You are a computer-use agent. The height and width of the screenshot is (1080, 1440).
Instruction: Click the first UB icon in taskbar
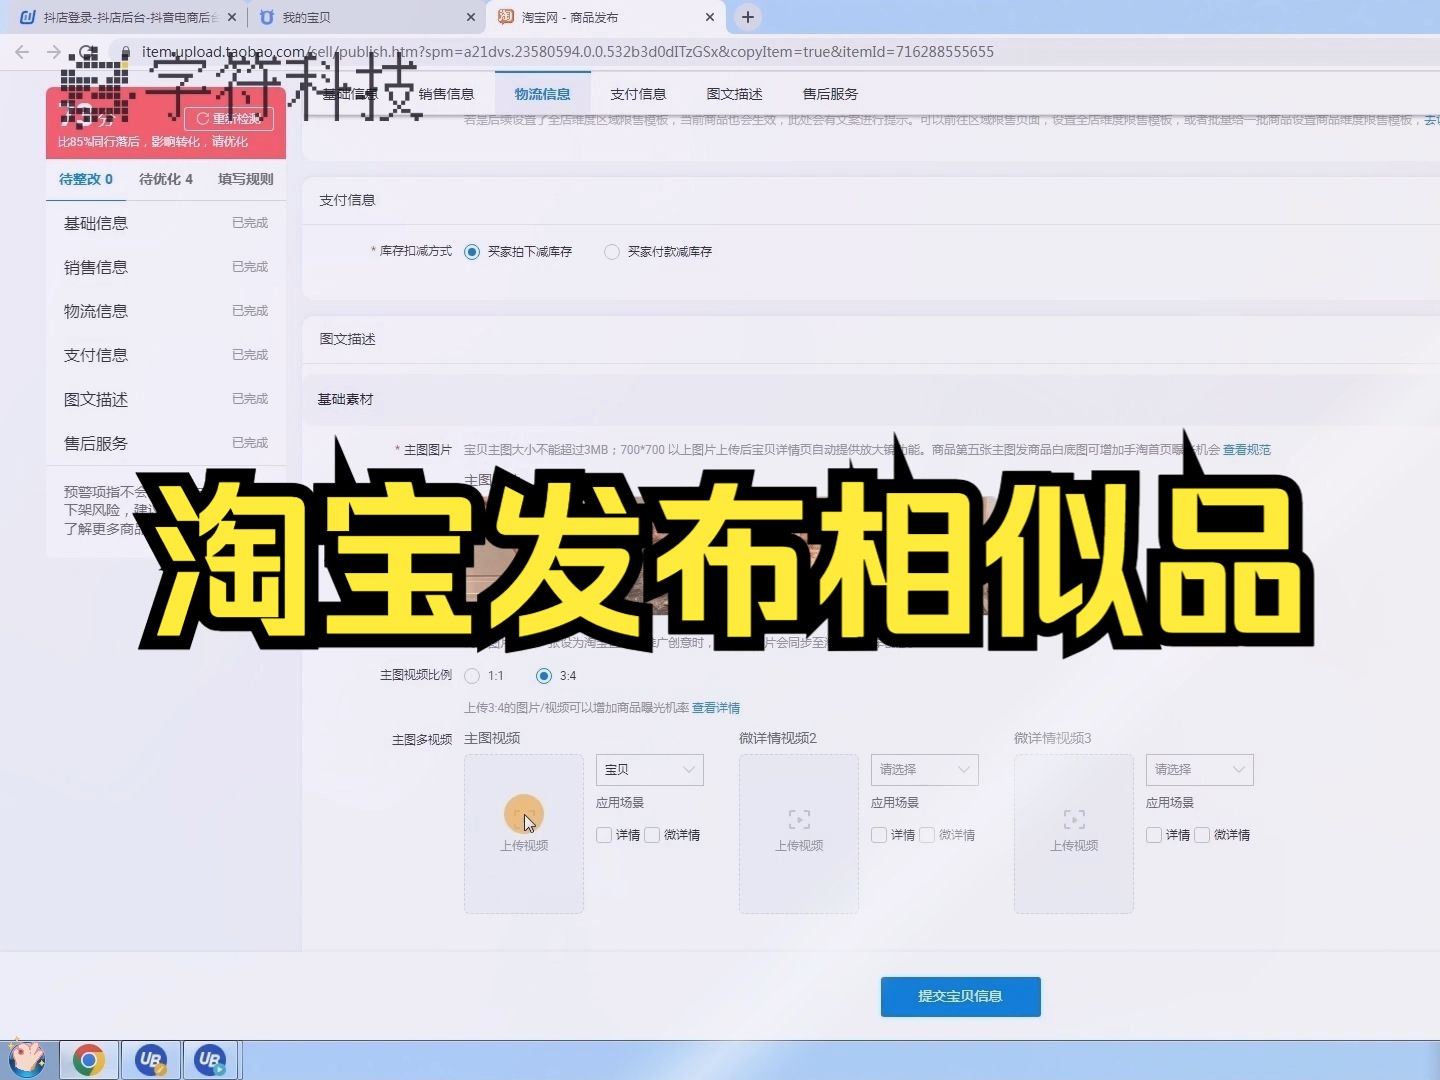(x=150, y=1059)
